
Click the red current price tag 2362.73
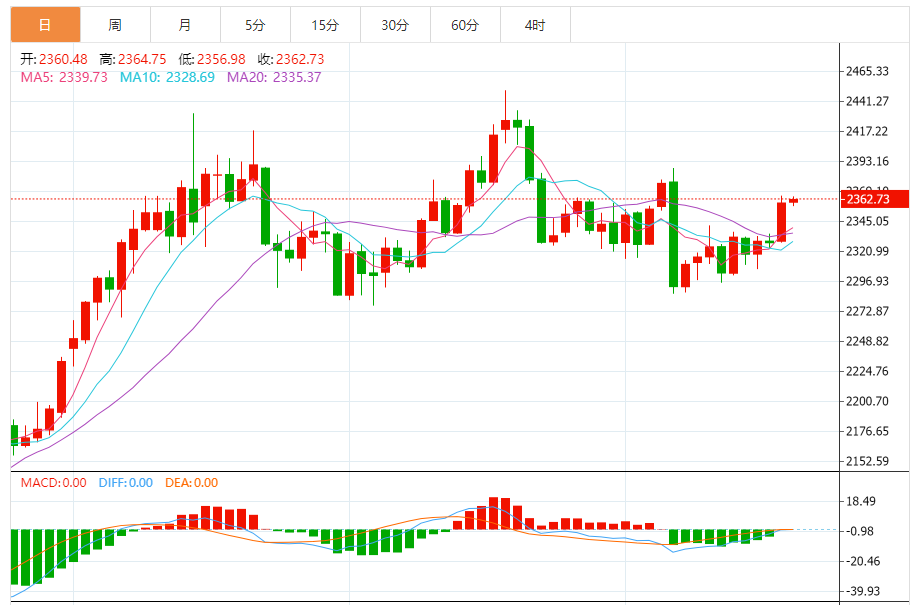pos(875,199)
